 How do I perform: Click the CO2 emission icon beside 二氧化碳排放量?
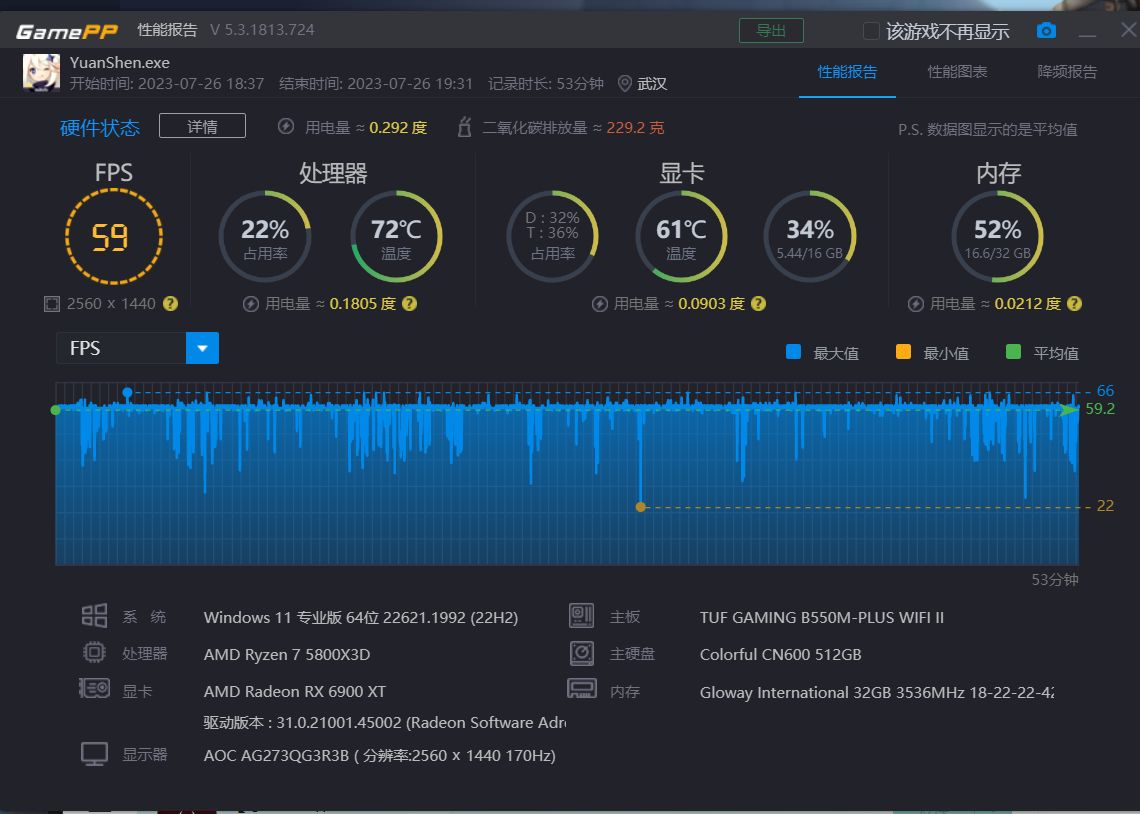pos(464,127)
